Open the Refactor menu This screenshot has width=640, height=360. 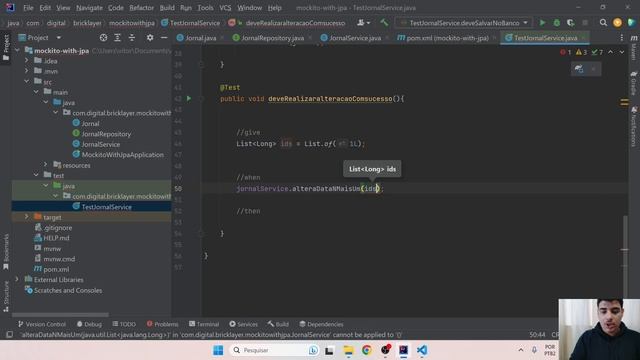pos(141,8)
